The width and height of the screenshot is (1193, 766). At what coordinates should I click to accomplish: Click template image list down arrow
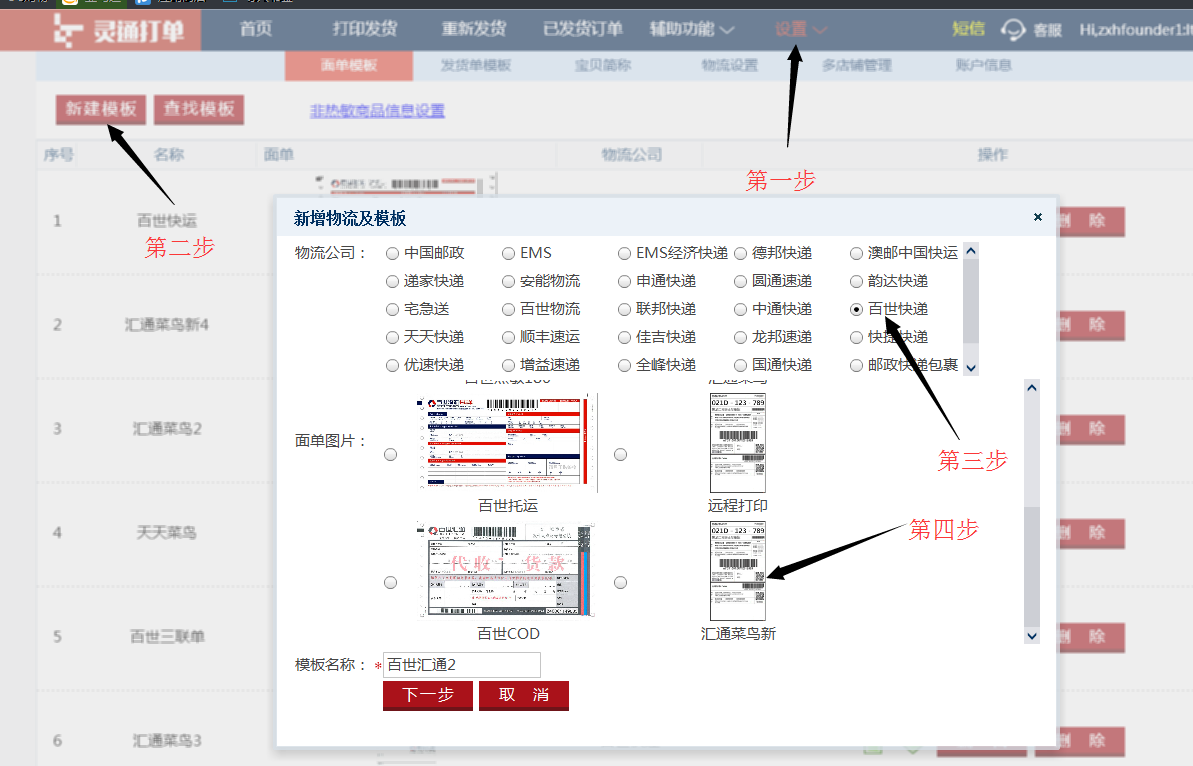1032,636
